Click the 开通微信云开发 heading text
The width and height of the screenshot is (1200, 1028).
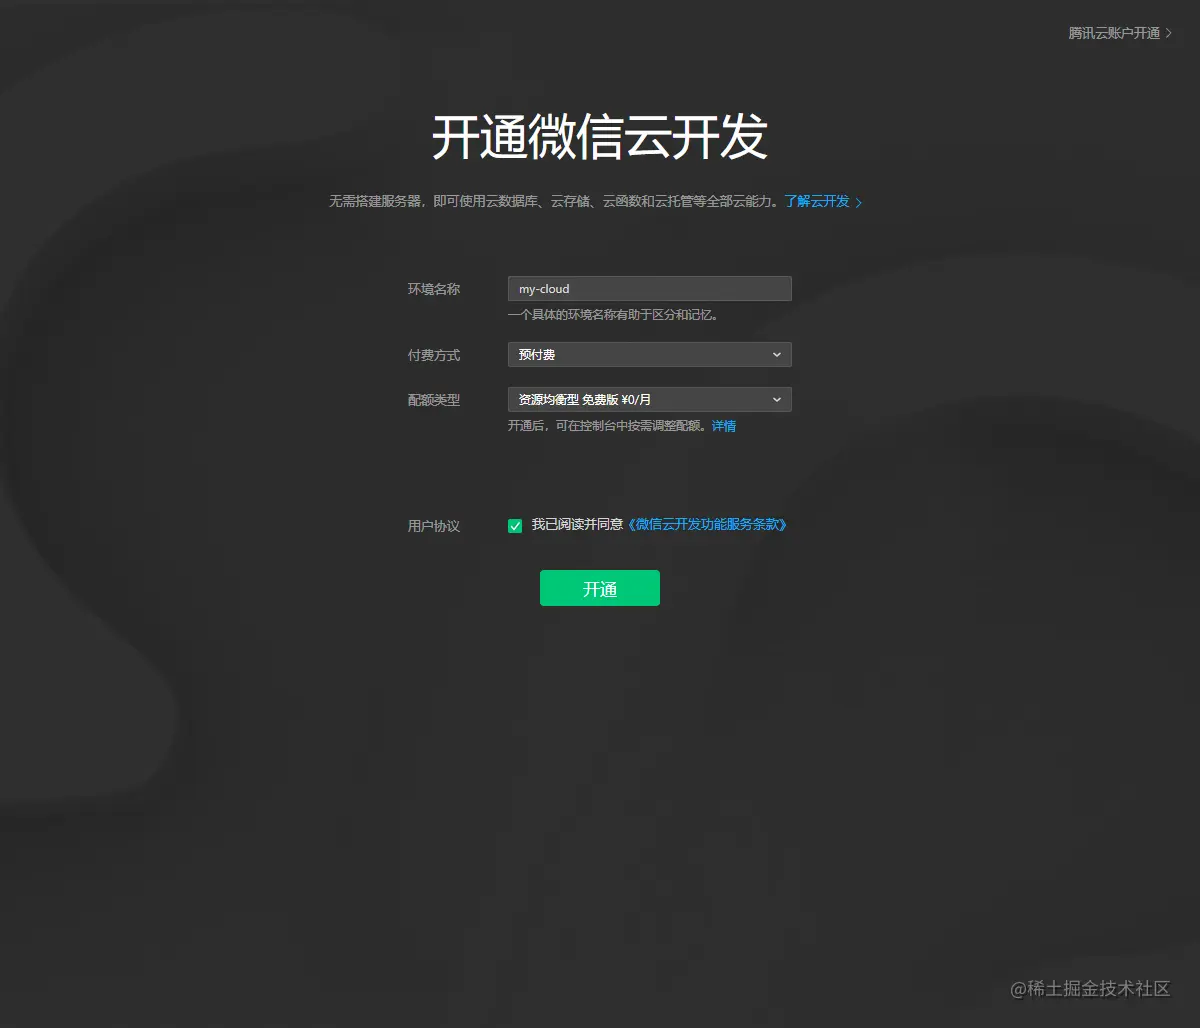point(600,138)
